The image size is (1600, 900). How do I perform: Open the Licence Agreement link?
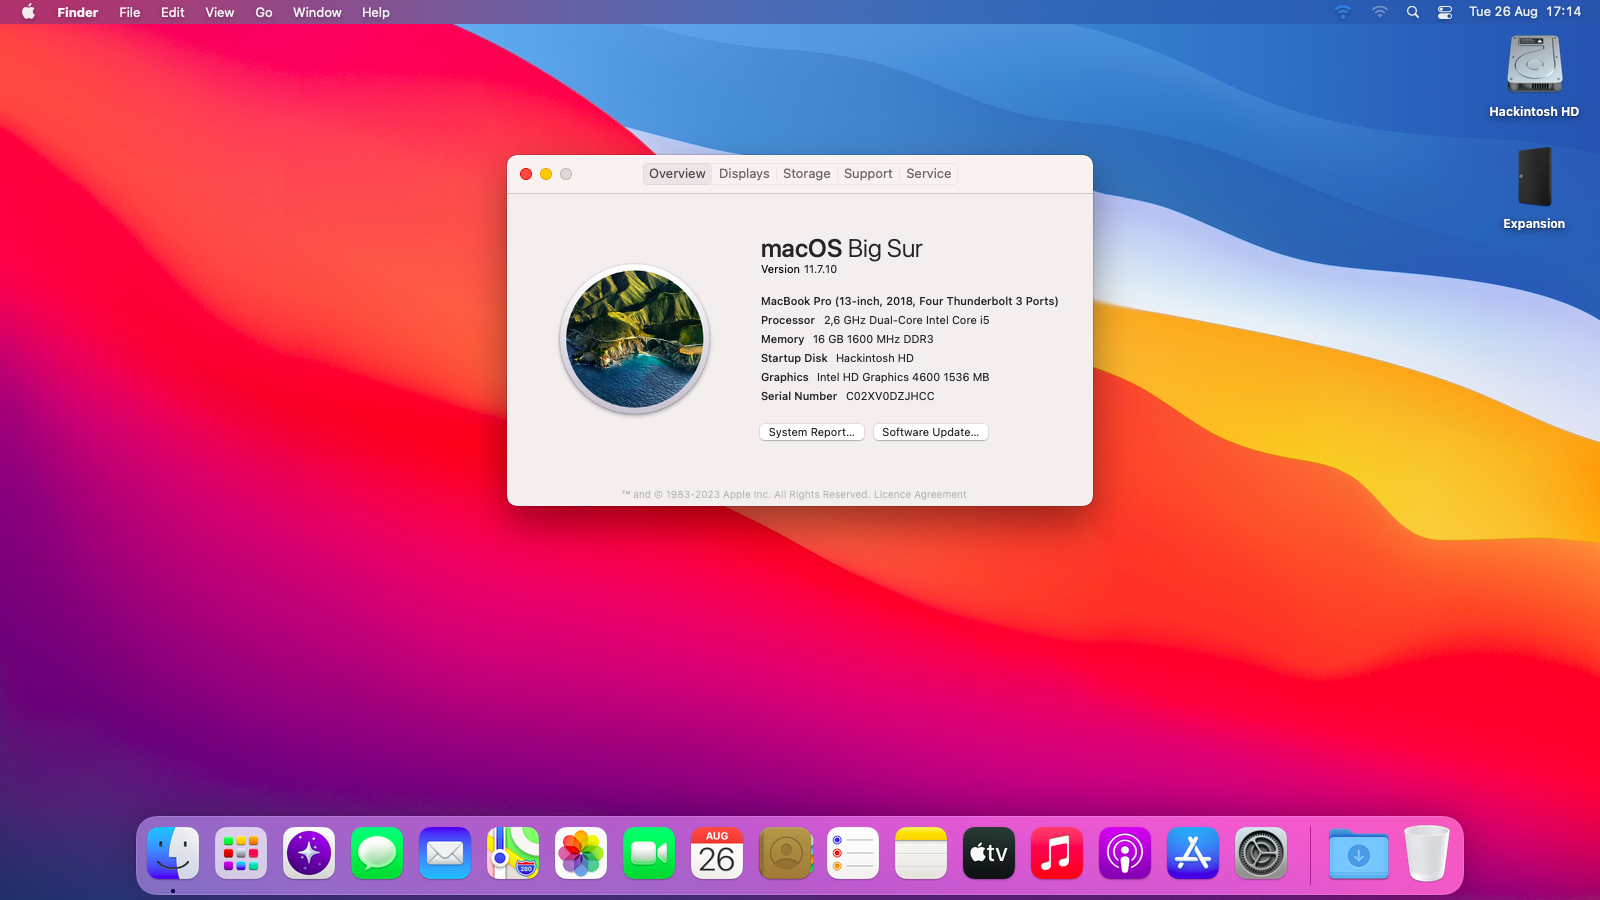pos(920,495)
